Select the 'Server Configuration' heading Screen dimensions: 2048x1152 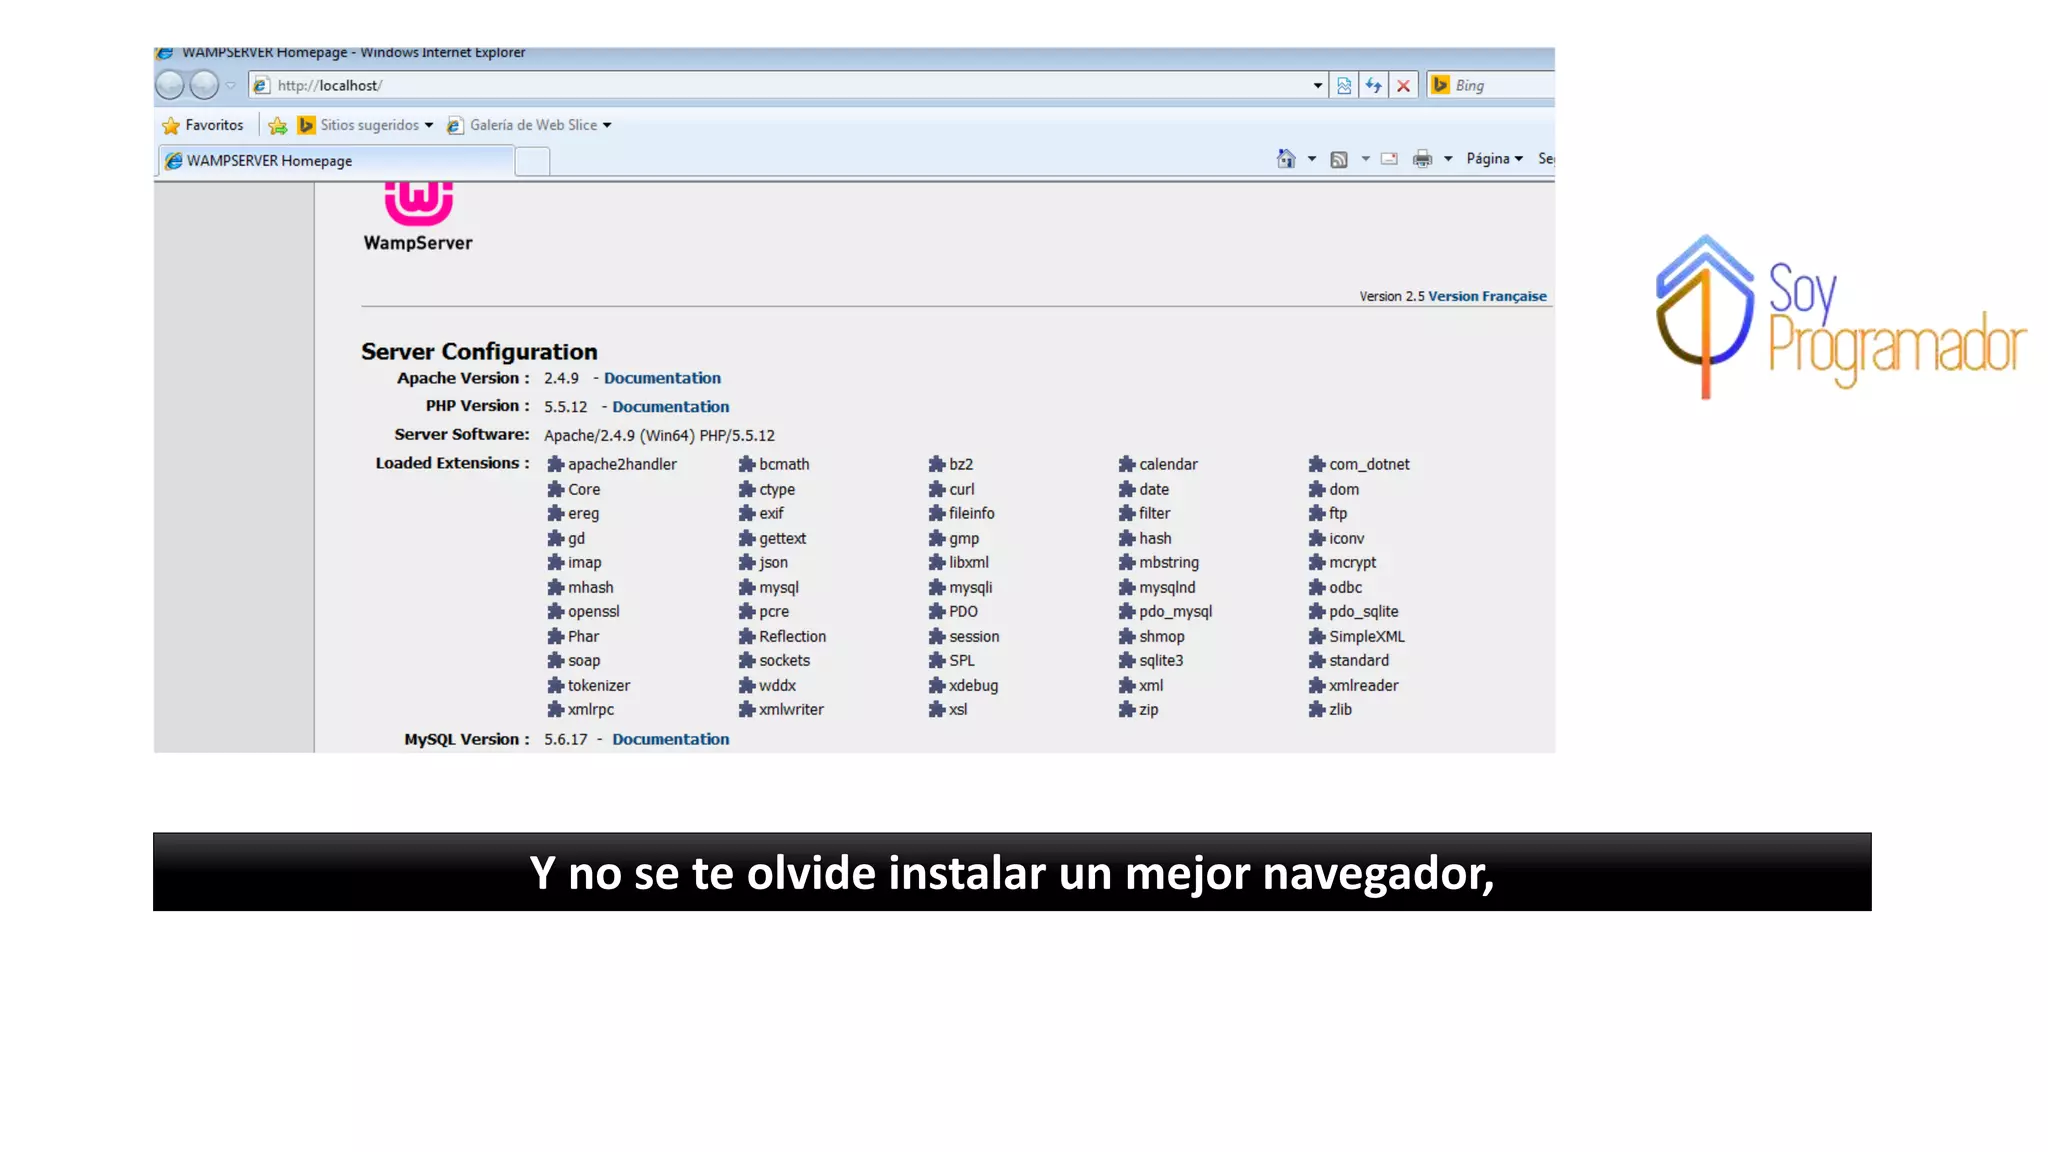(x=479, y=352)
